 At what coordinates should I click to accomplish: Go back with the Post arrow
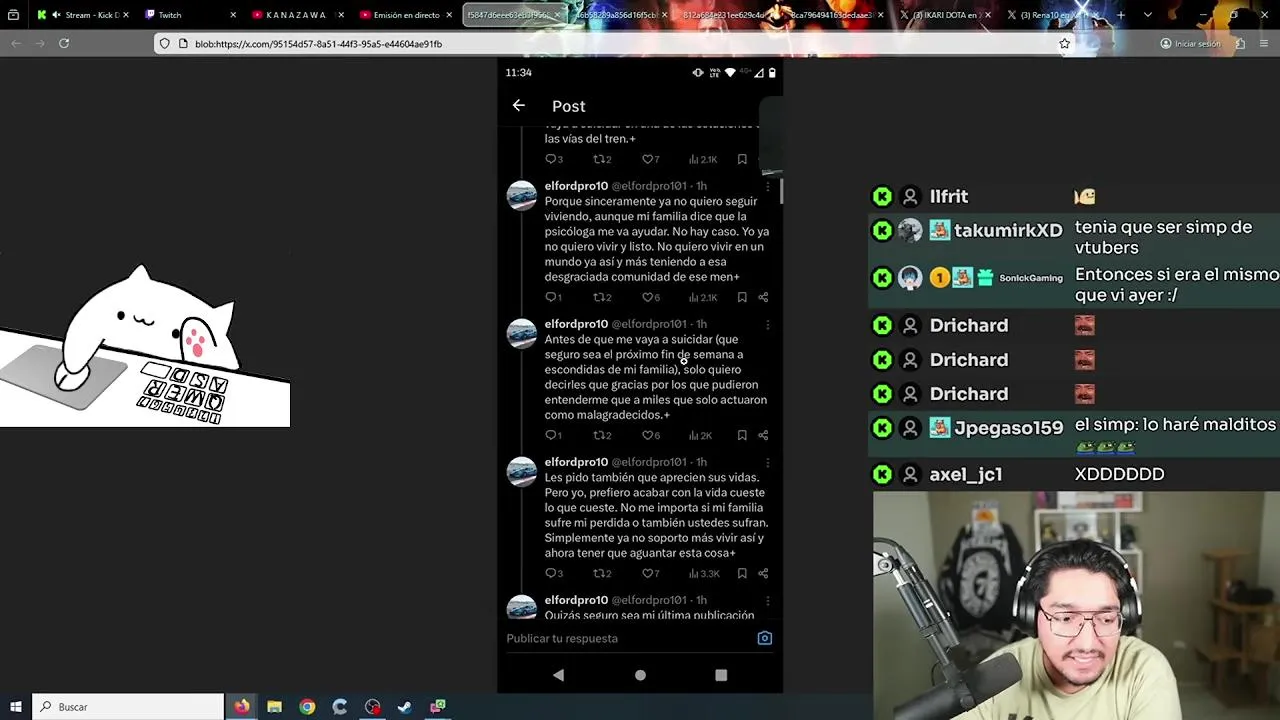[518, 106]
